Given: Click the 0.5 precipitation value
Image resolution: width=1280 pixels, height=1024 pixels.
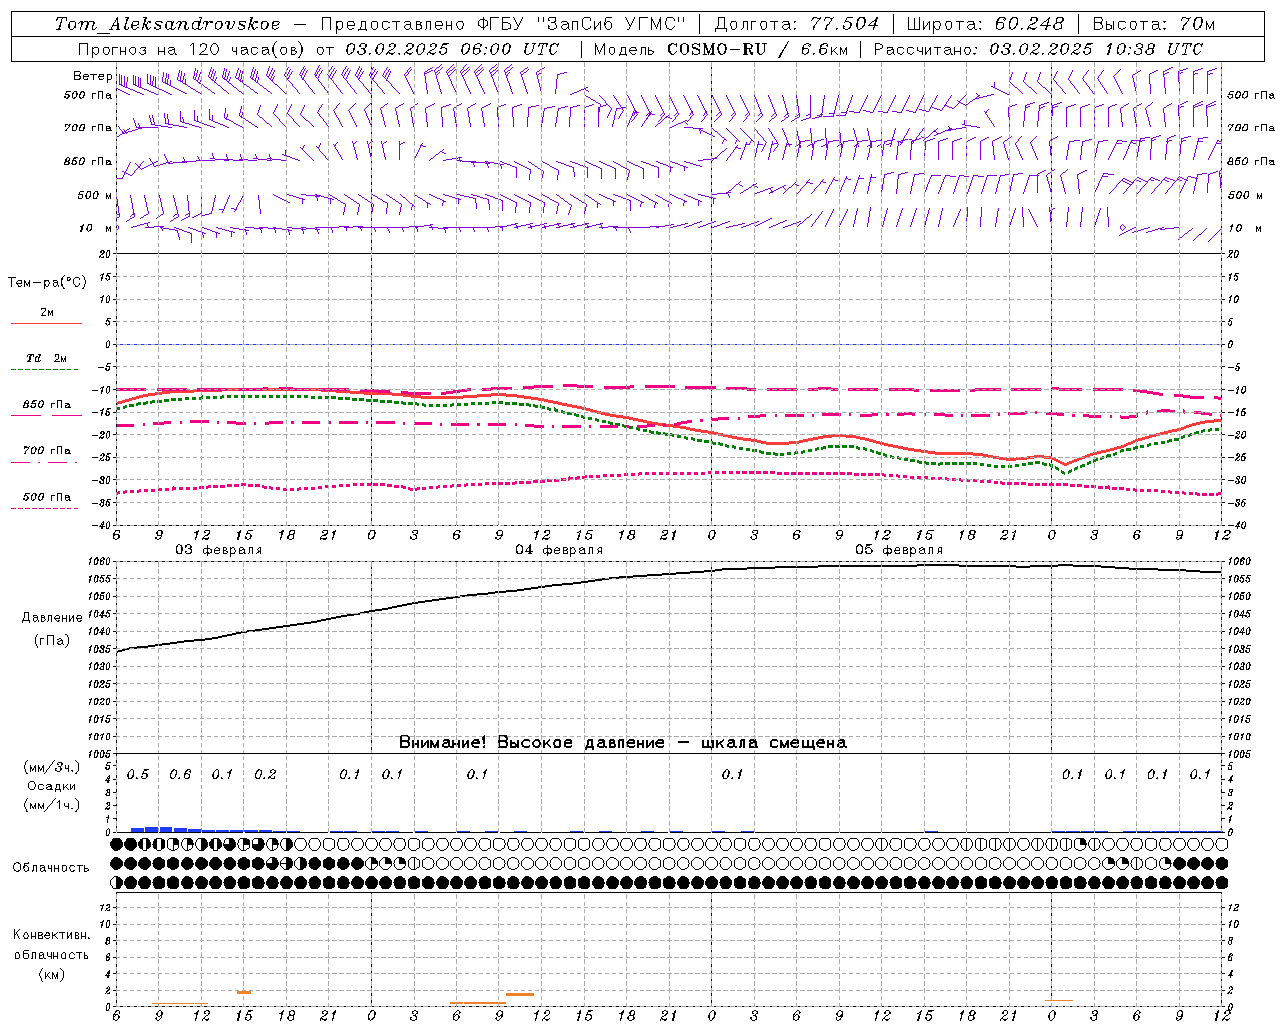Looking at the screenshot, I should 138,775.
